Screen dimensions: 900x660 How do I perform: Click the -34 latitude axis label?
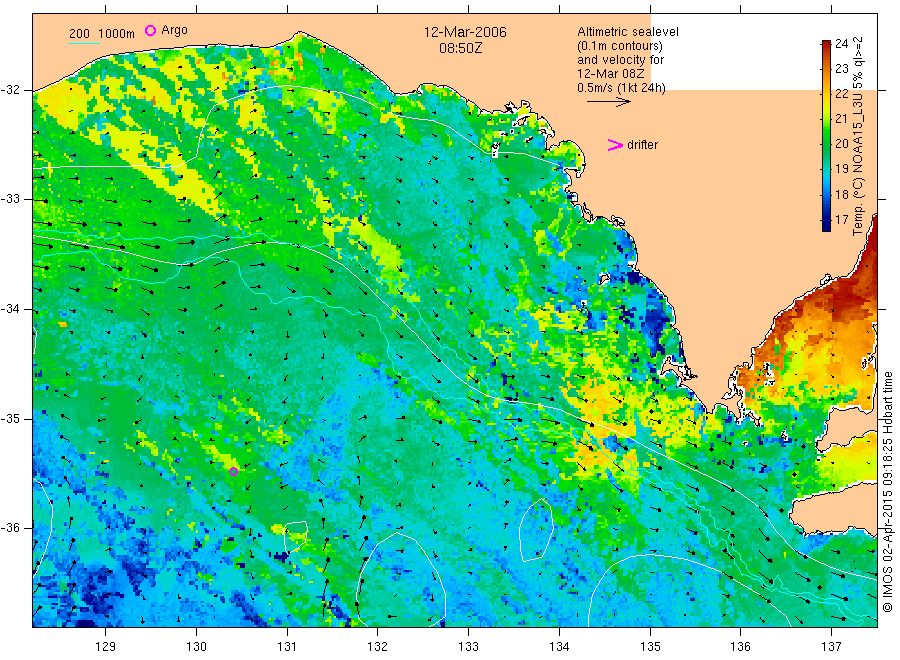pyautogui.click(x=10, y=309)
